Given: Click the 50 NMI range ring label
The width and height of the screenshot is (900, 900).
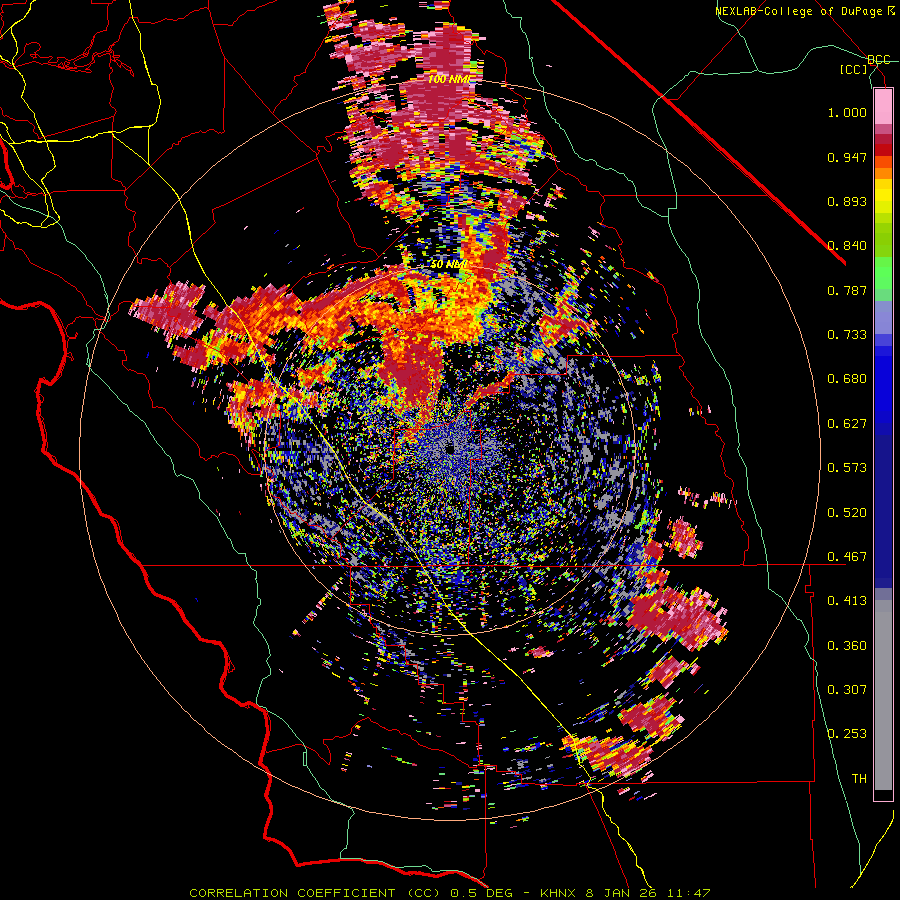Looking at the screenshot, I should tap(449, 265).
